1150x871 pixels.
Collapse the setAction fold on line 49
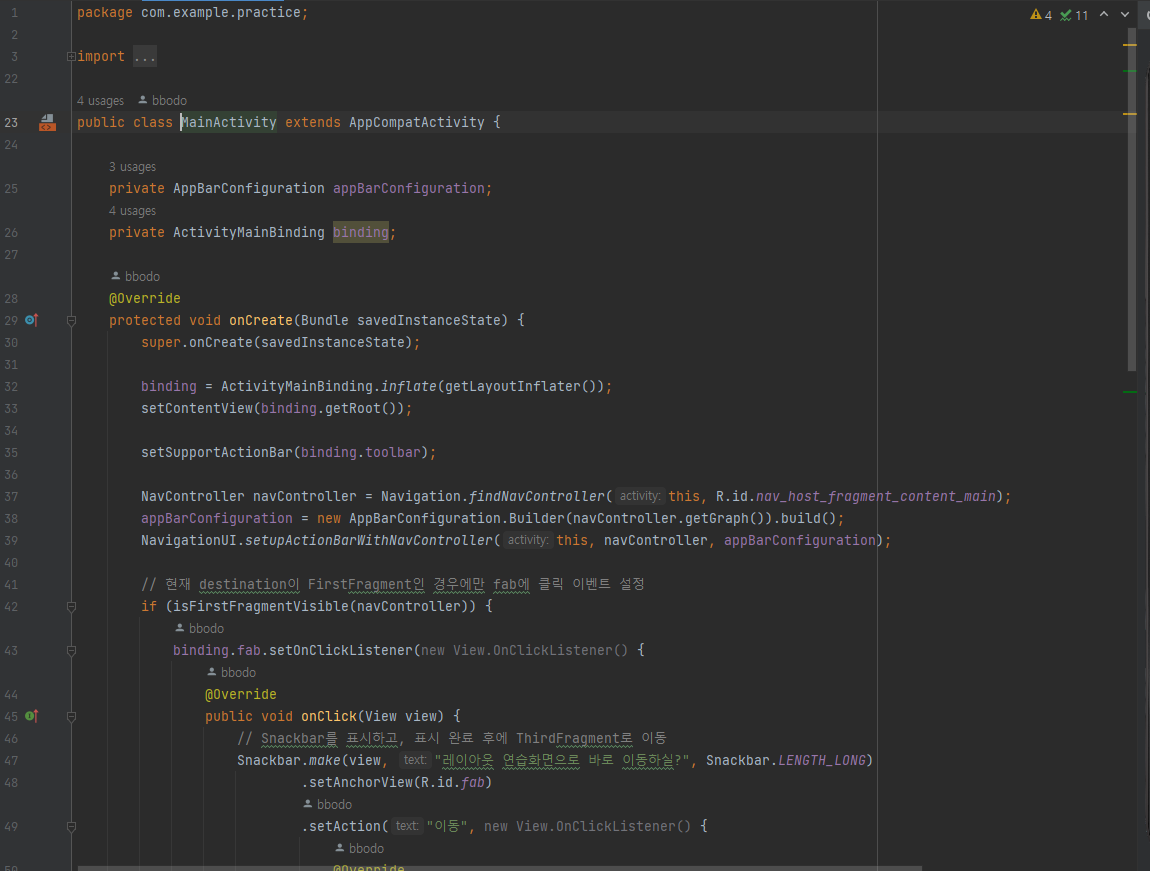[71, 826]
